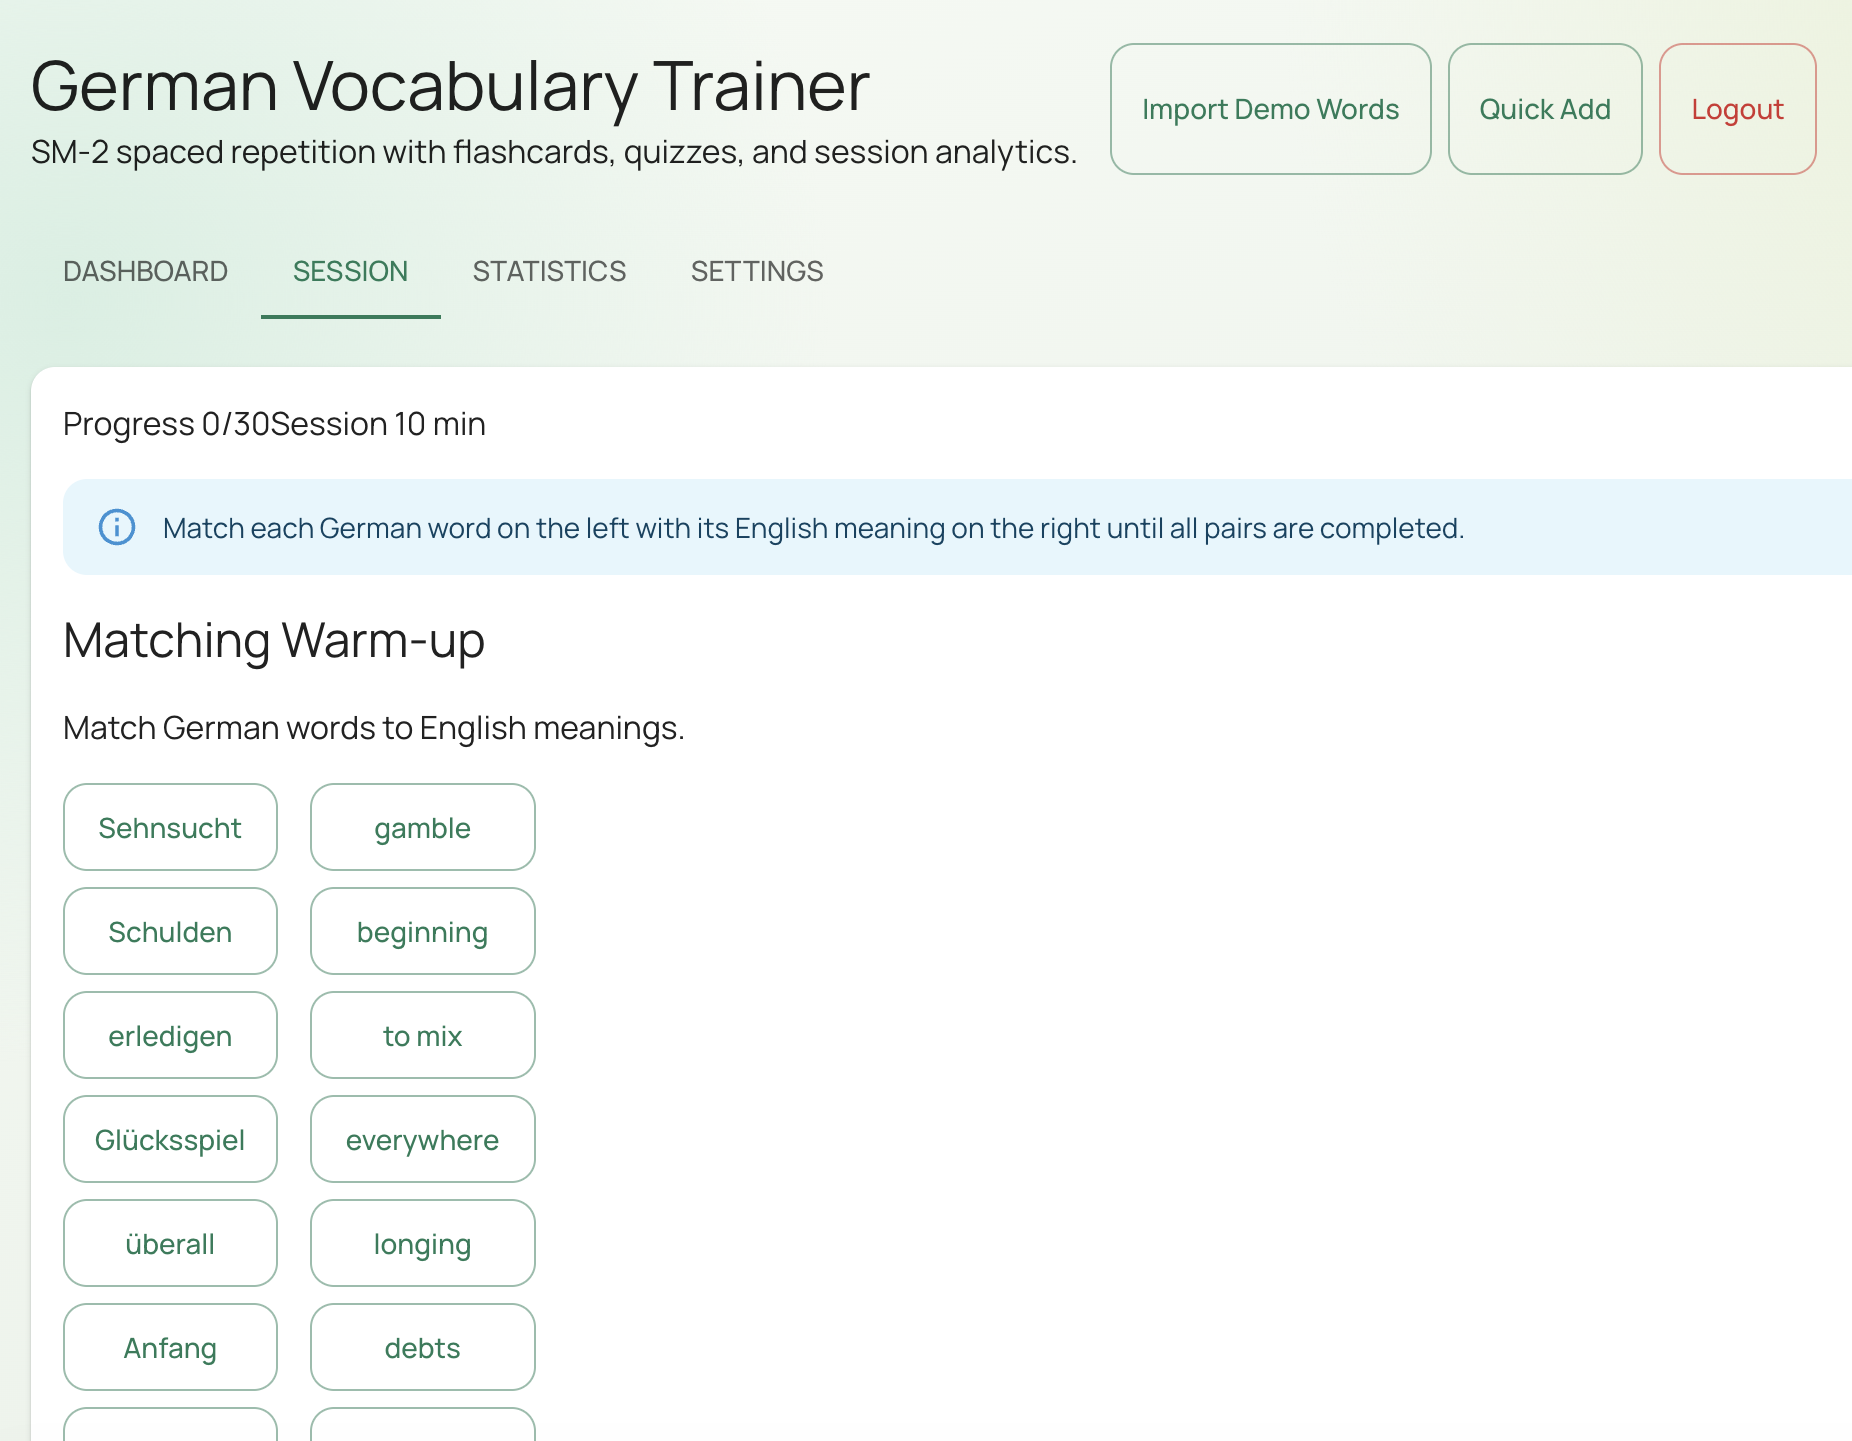Click 'Match German words to English meanings.' text

(374, 728)
